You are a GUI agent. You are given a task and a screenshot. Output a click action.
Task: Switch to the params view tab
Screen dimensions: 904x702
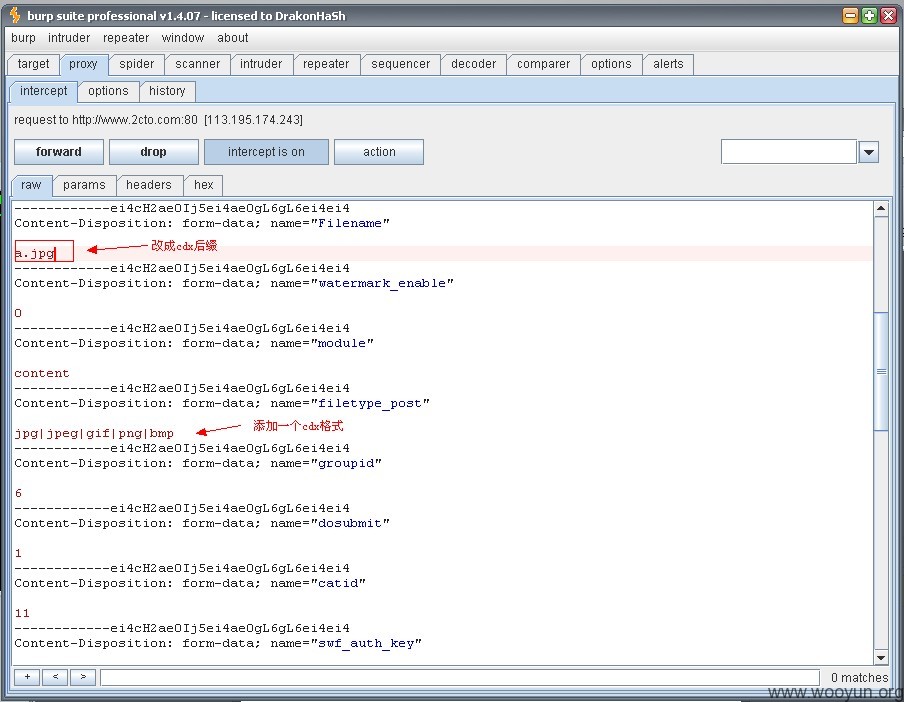click(x=84, y=185)
